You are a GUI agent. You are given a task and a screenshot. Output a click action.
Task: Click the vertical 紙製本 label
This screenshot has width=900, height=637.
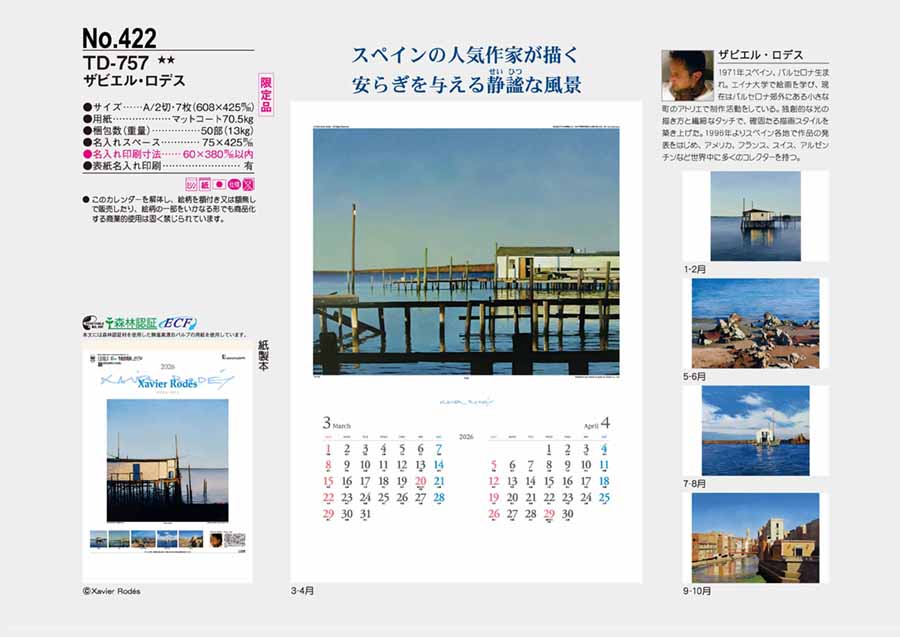[x=263, y=356]
